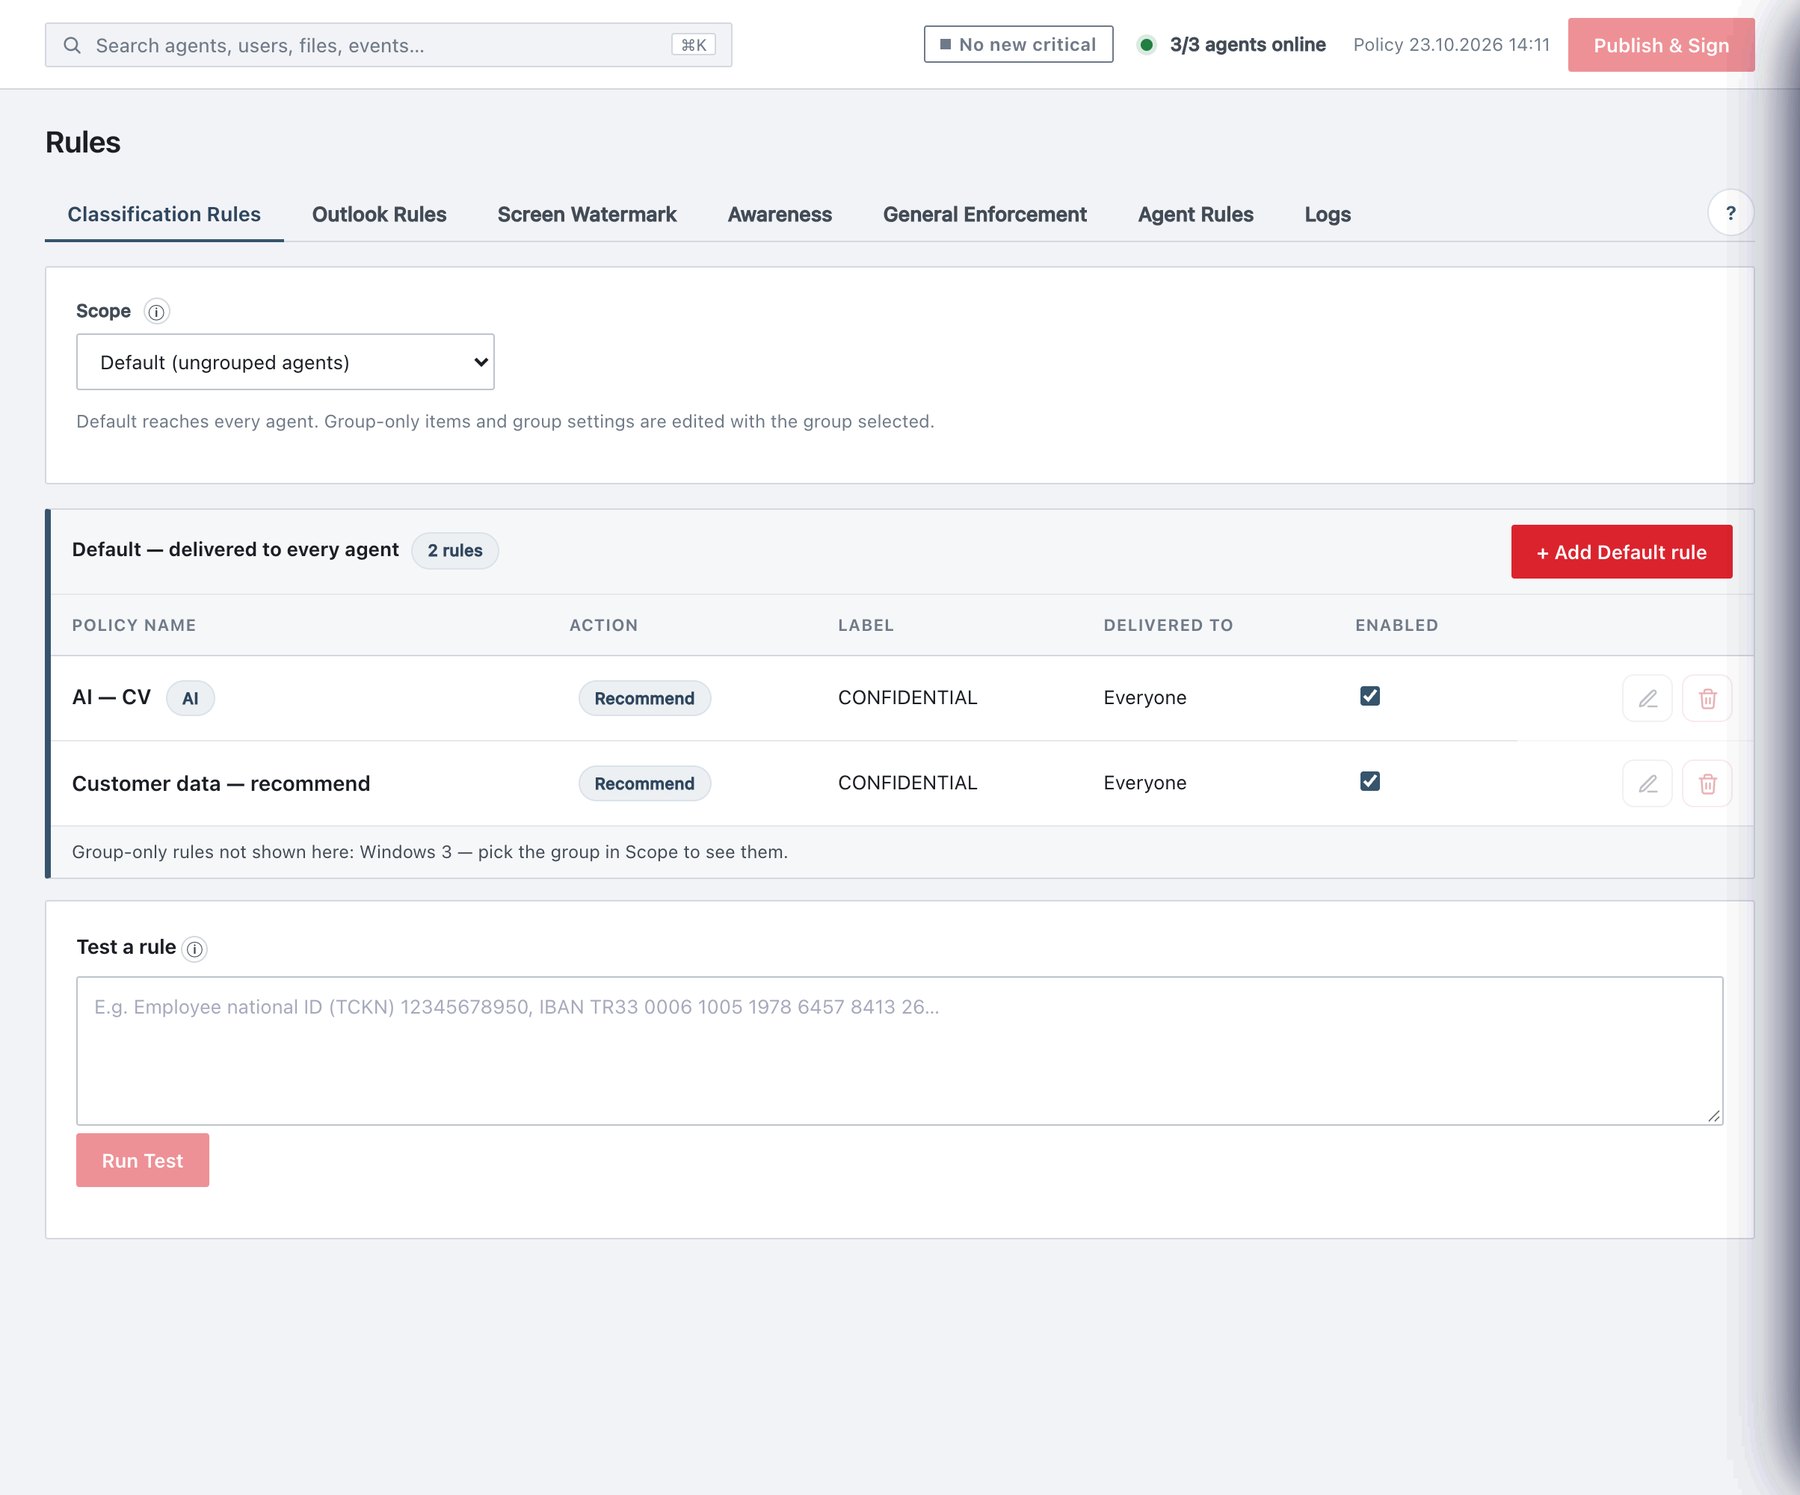Open the Logs tab
The height and width of the screenshot is (1495, 1800).
click(x=1328, y=214)
